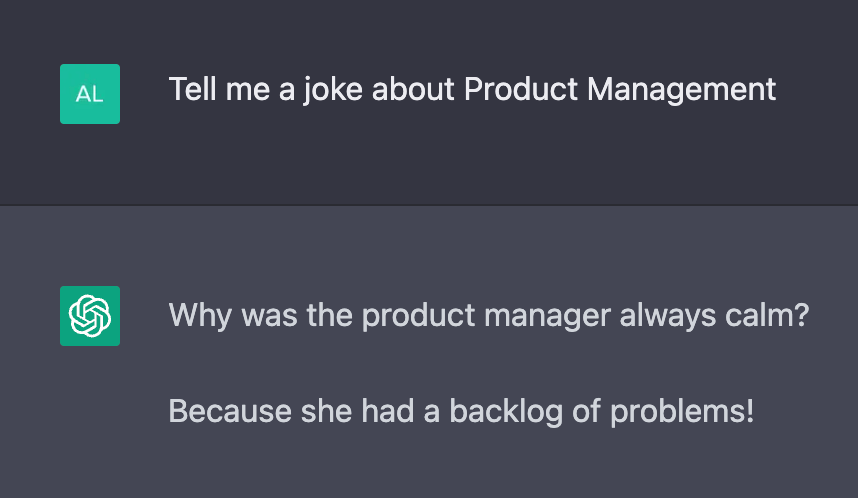Click the green AL user avatar

tap(90, 94)
